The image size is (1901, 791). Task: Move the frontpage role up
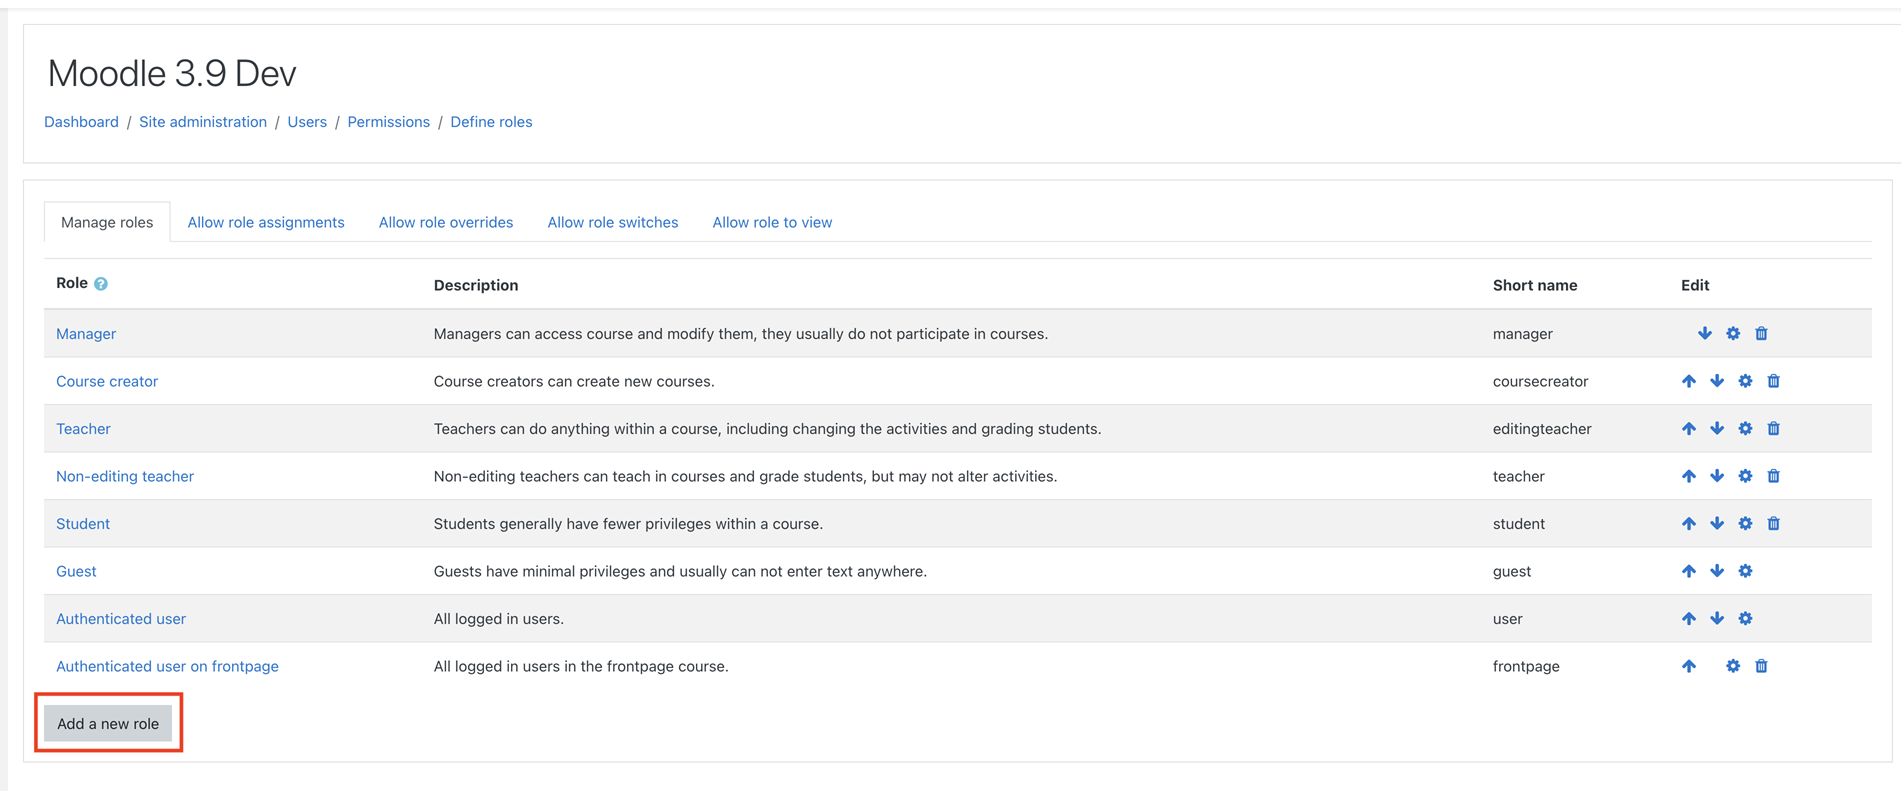(1689, 666)
